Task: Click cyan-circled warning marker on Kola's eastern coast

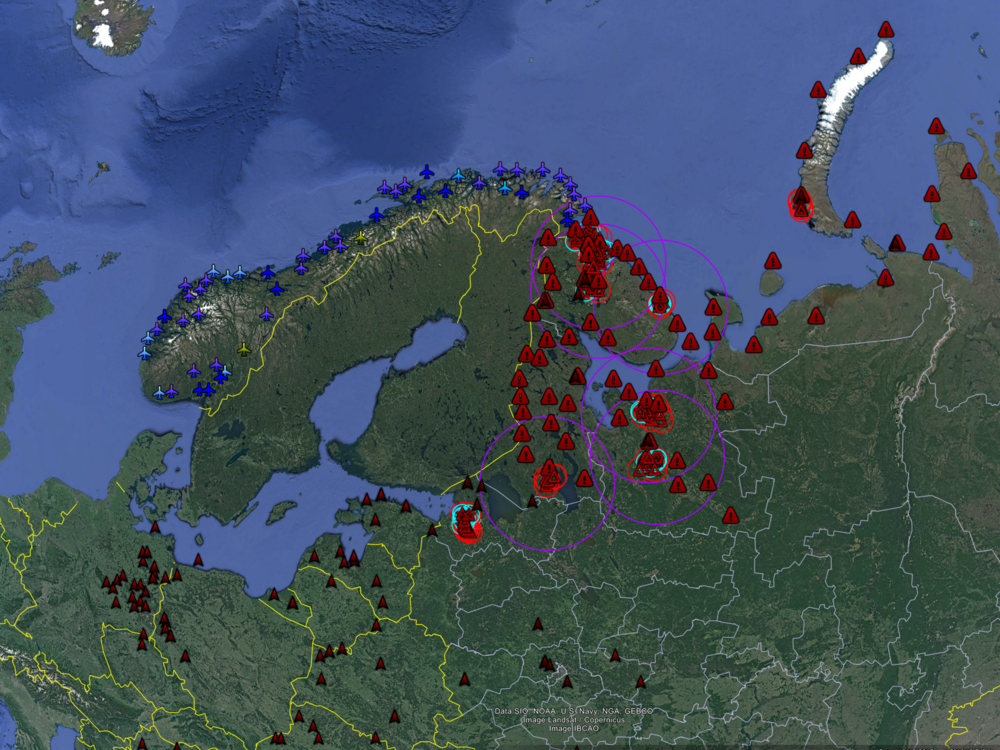Action: [660, 301]
